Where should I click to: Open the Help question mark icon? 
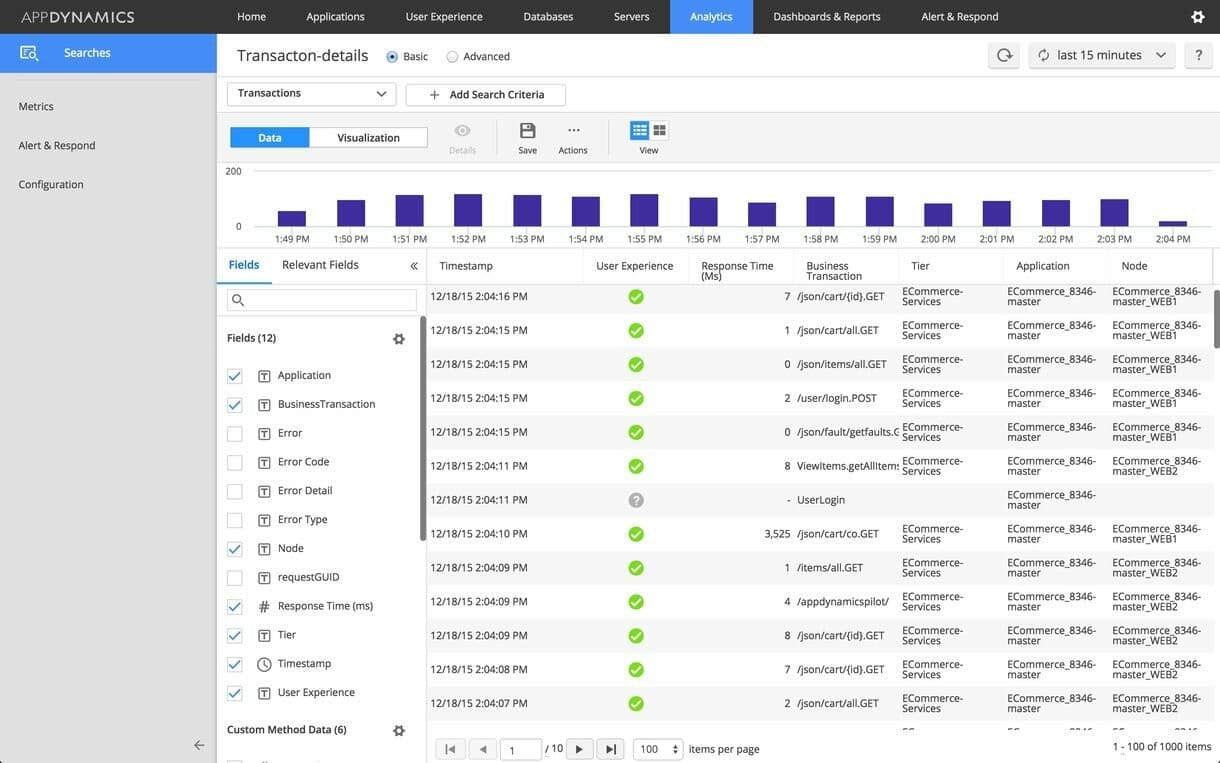coord(1197,53)
